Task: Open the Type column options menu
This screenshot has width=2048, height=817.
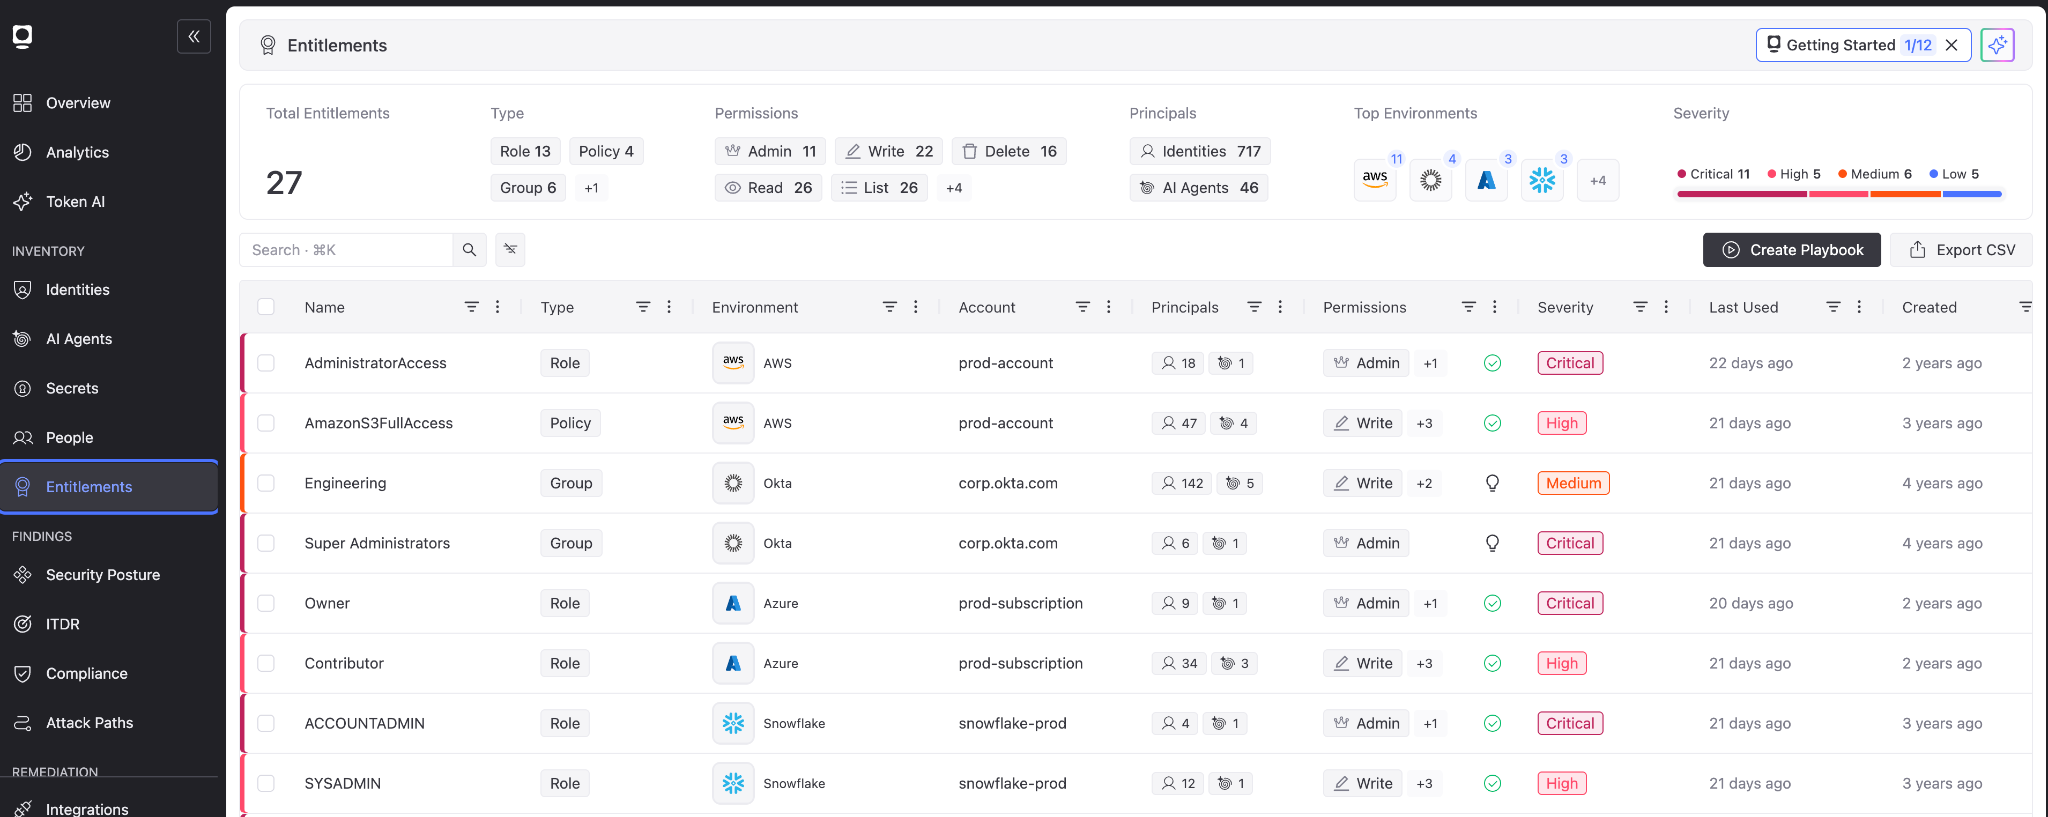Action: (x=669, y=307)
